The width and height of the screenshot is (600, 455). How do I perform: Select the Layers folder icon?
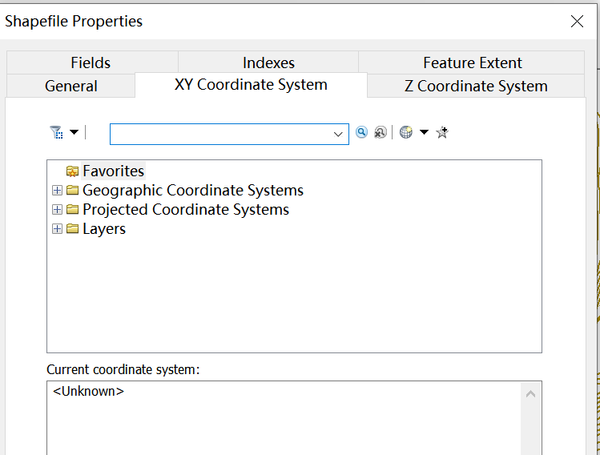click(x=72, y=229)
